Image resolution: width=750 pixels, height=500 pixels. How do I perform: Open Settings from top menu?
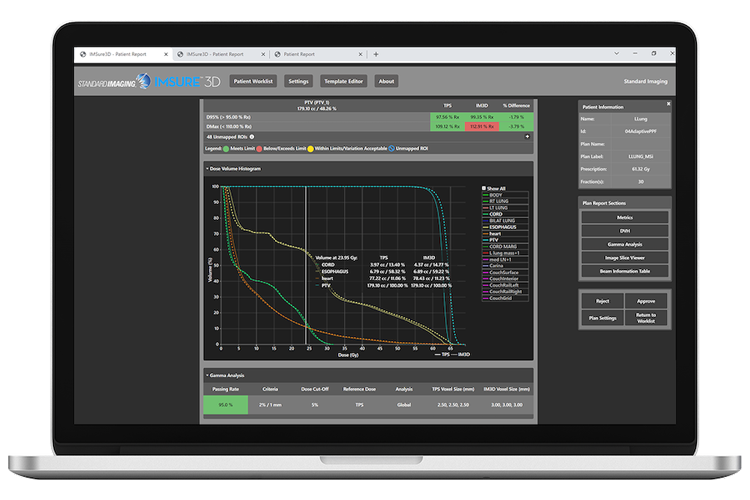[298, 81]
